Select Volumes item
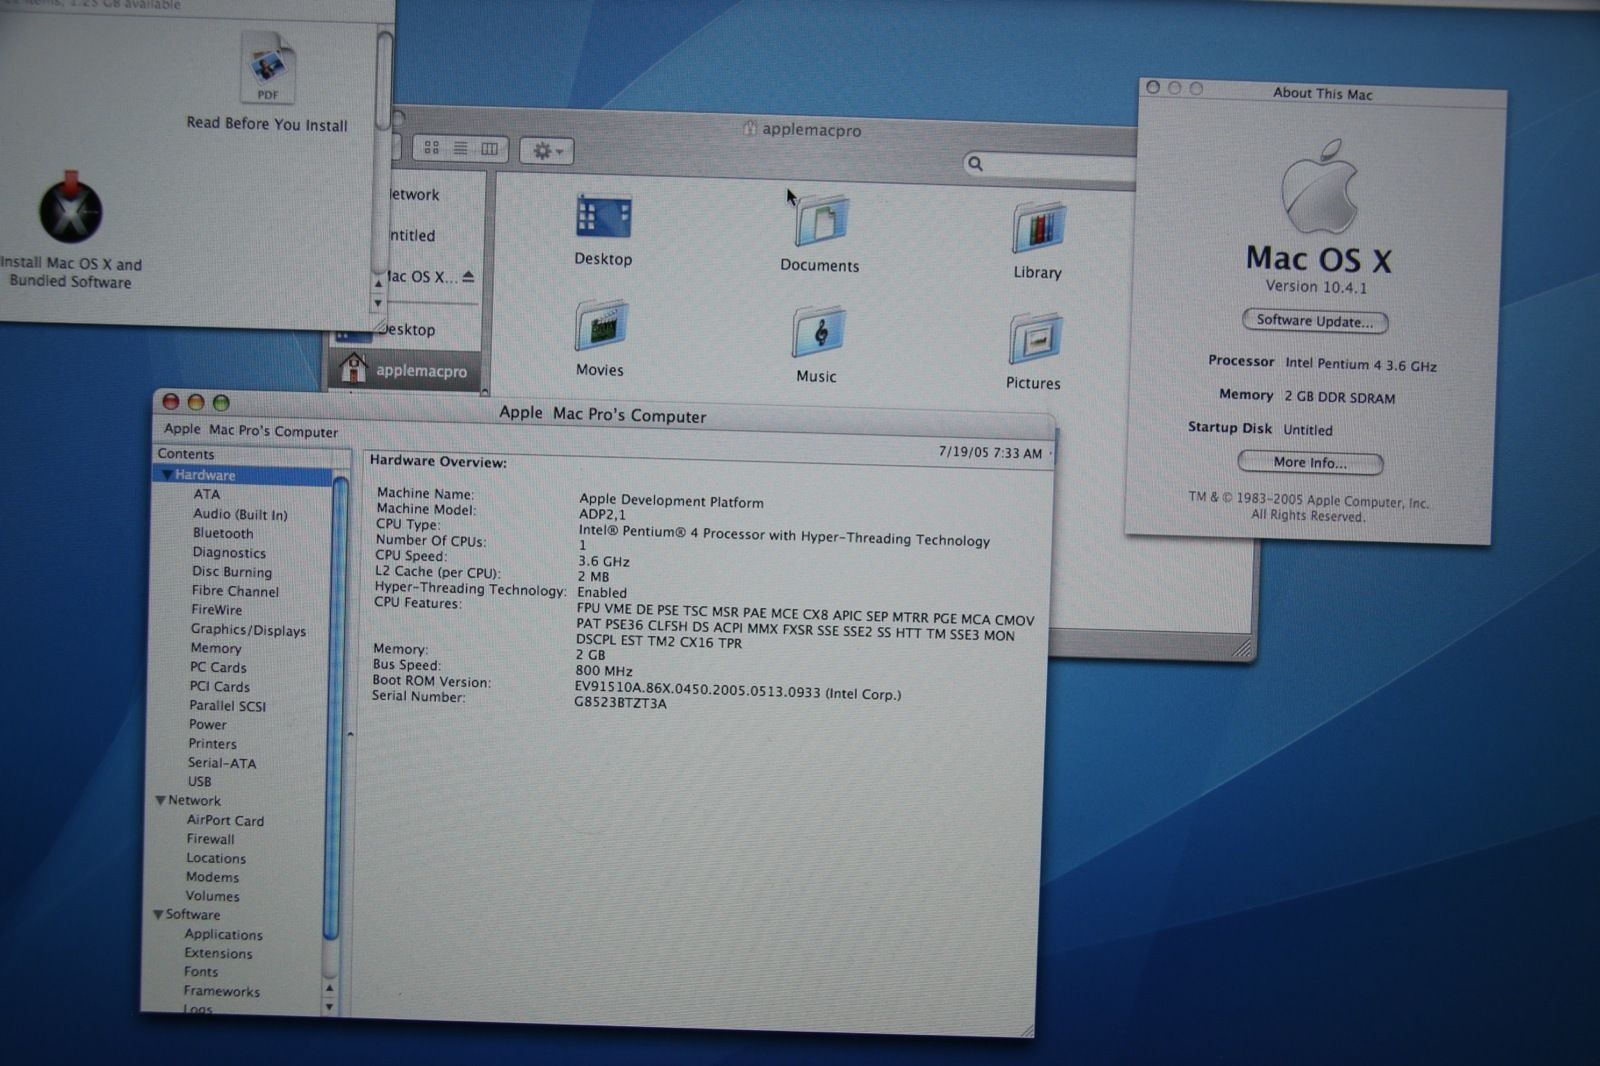1600x1066 pixels. pyautogui.click(x=212, y=896)
